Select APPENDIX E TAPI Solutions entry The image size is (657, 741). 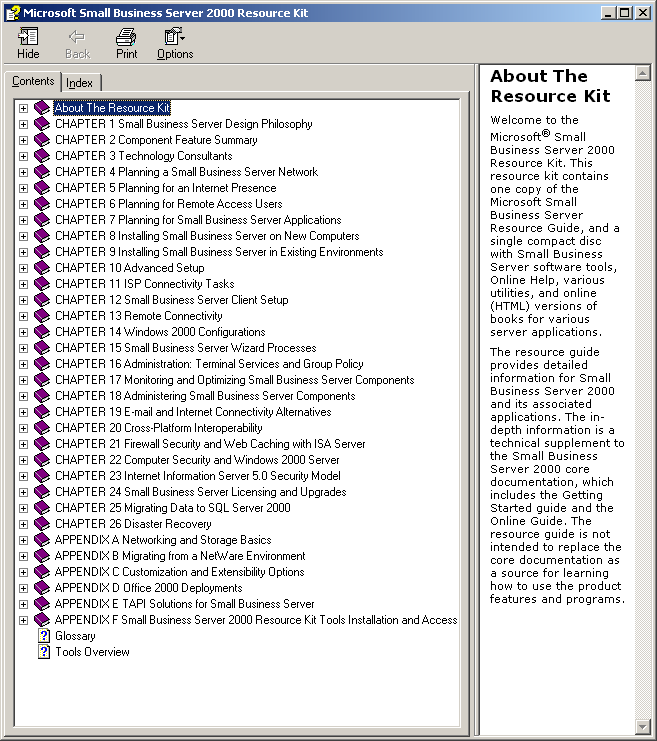[x=185, y=604]
